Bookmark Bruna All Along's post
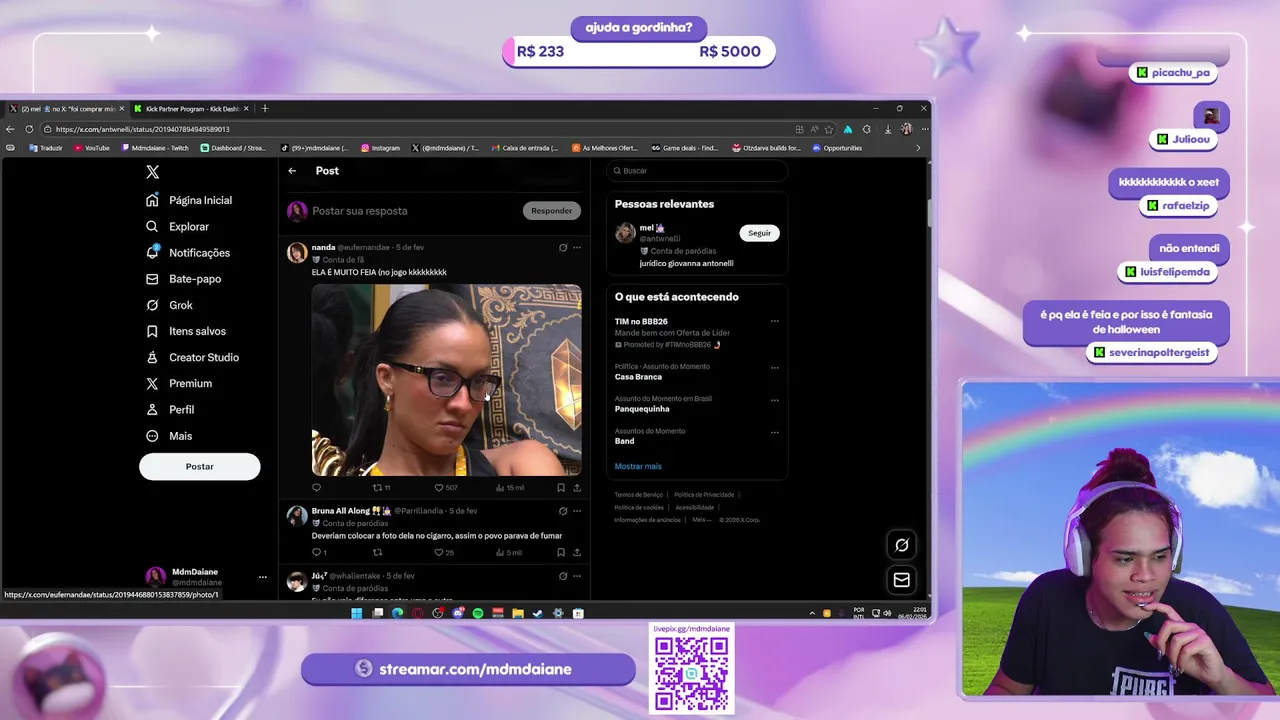 561,552
